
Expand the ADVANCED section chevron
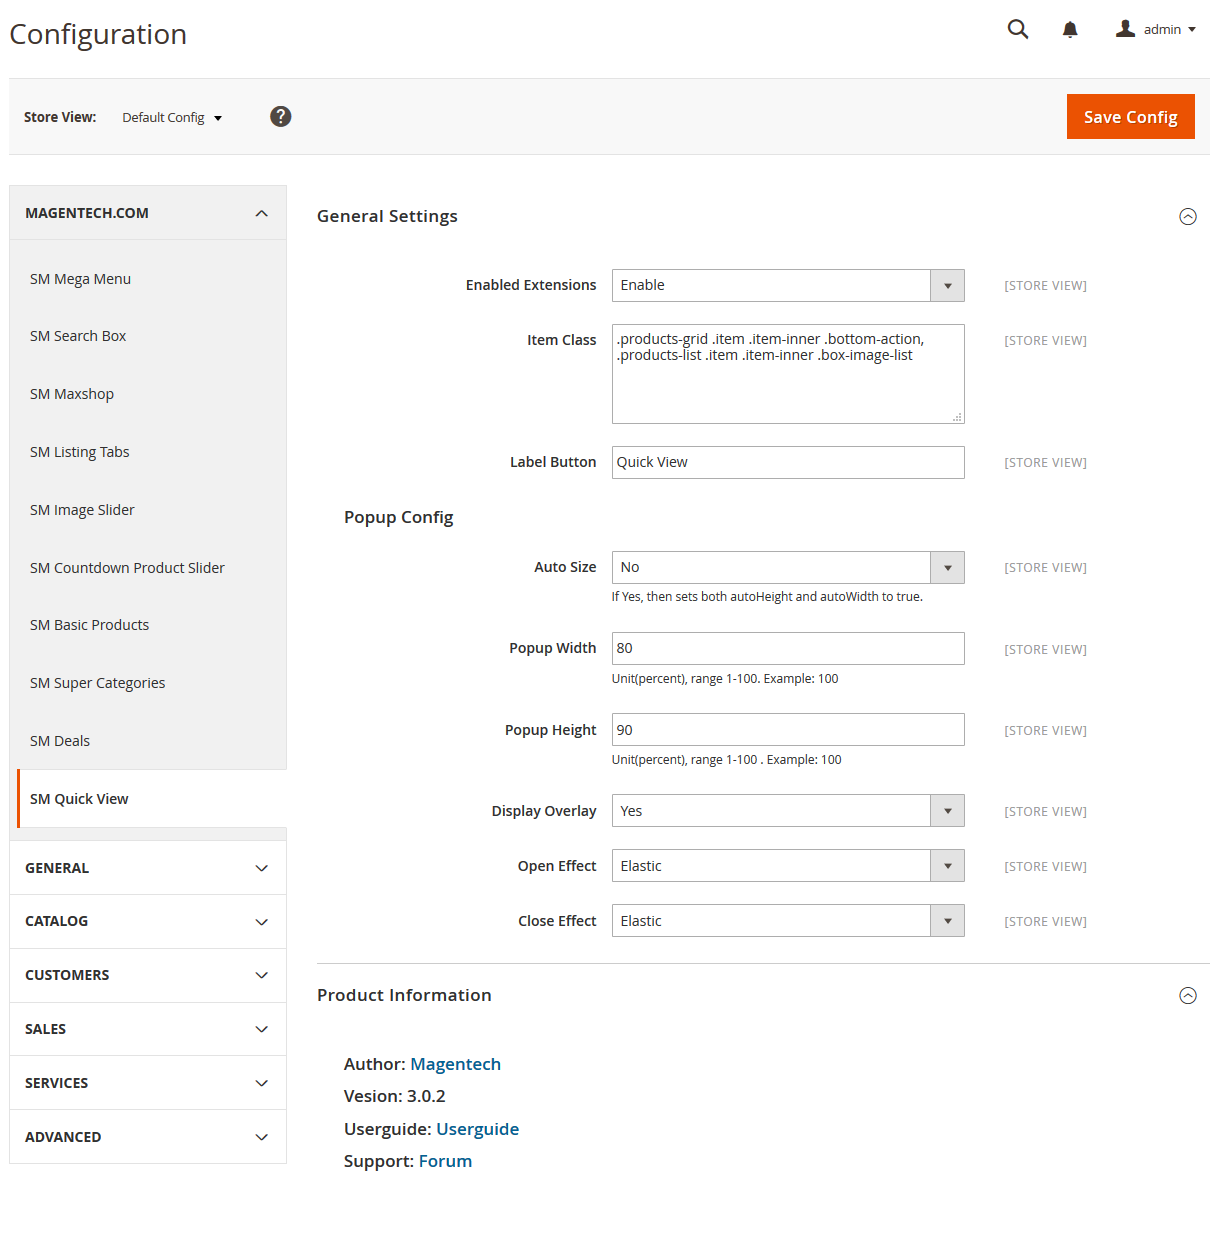[262, 1137]
